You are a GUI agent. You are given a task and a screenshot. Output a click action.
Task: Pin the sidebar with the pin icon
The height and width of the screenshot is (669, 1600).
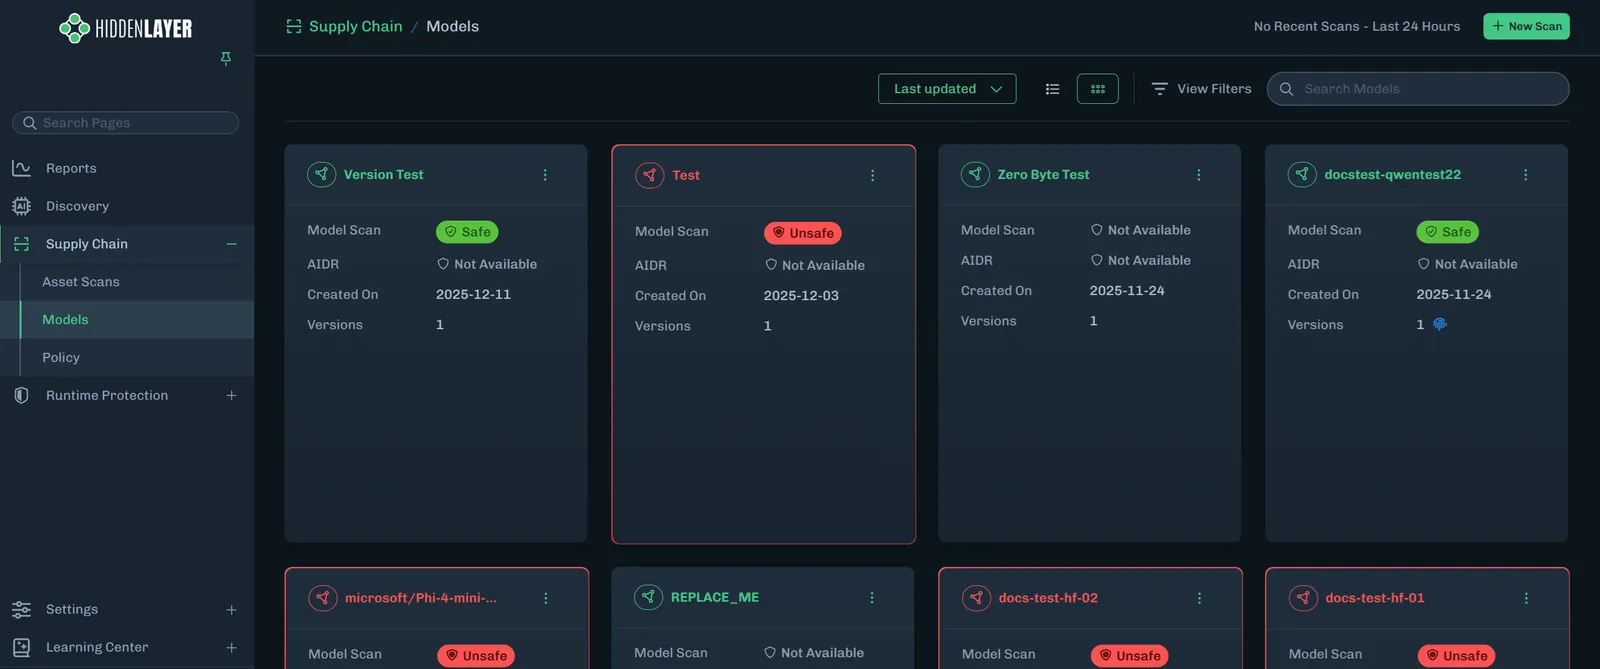click(x=226, y=59)
